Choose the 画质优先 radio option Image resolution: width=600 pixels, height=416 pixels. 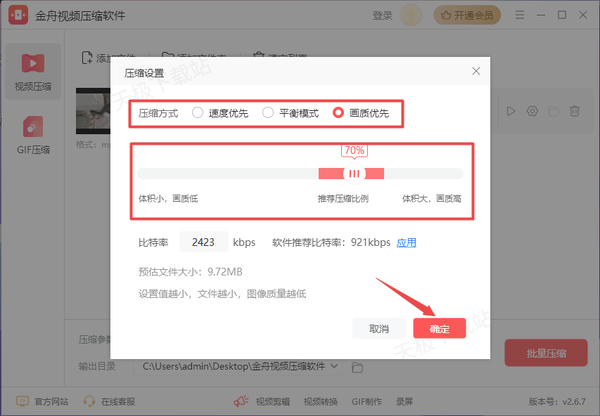pos(339,113)
